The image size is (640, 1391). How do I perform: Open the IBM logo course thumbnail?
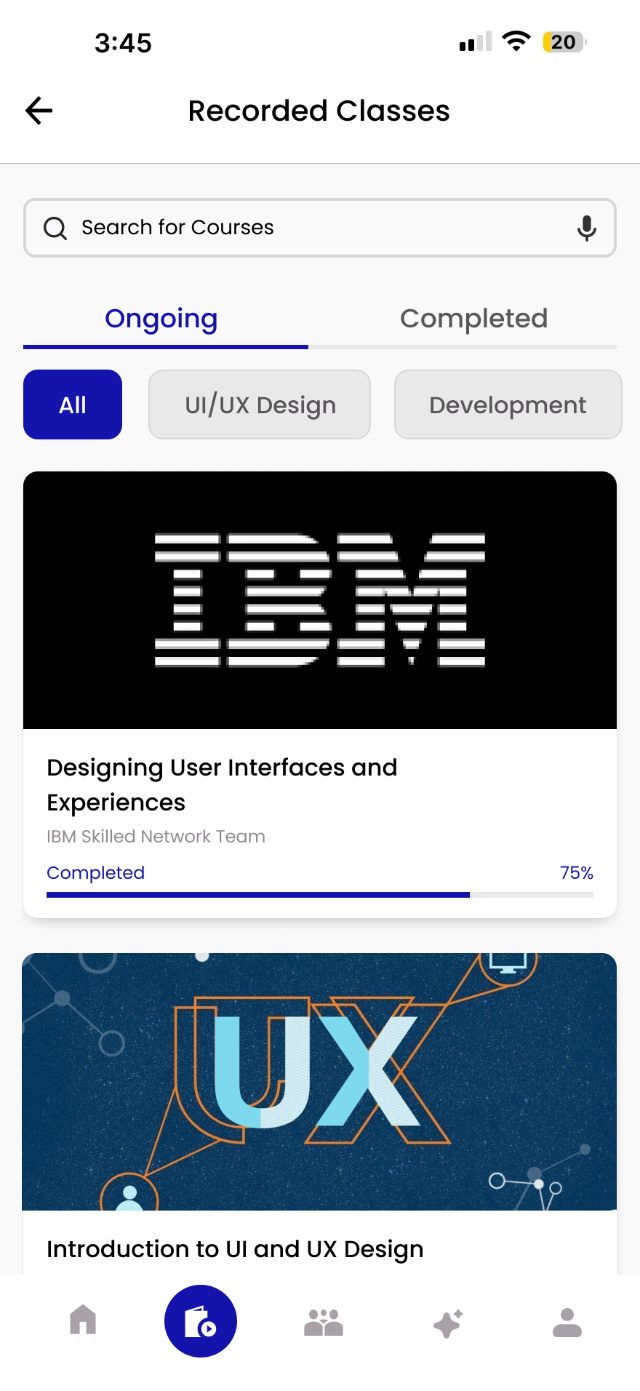click(320, 600)
